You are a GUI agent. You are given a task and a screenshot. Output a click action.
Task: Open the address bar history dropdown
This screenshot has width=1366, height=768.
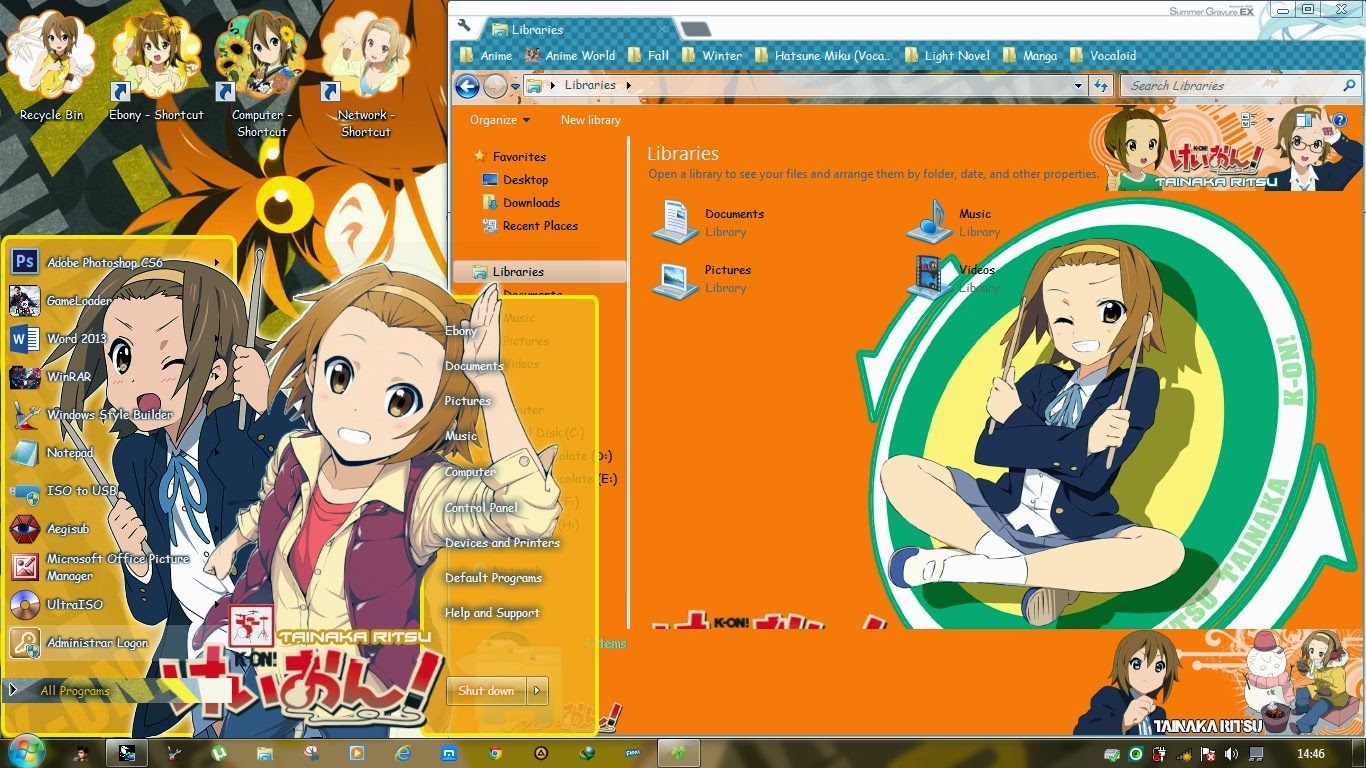click(x=1078, y=86)
